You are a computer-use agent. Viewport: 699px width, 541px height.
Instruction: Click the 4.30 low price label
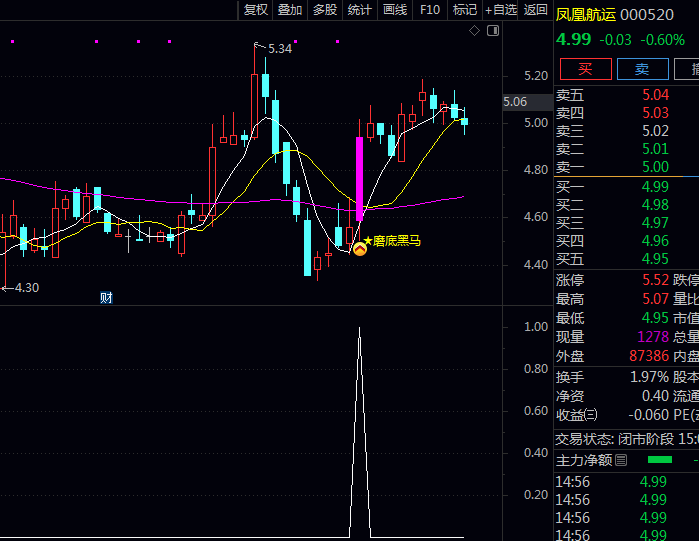[27, 288]
